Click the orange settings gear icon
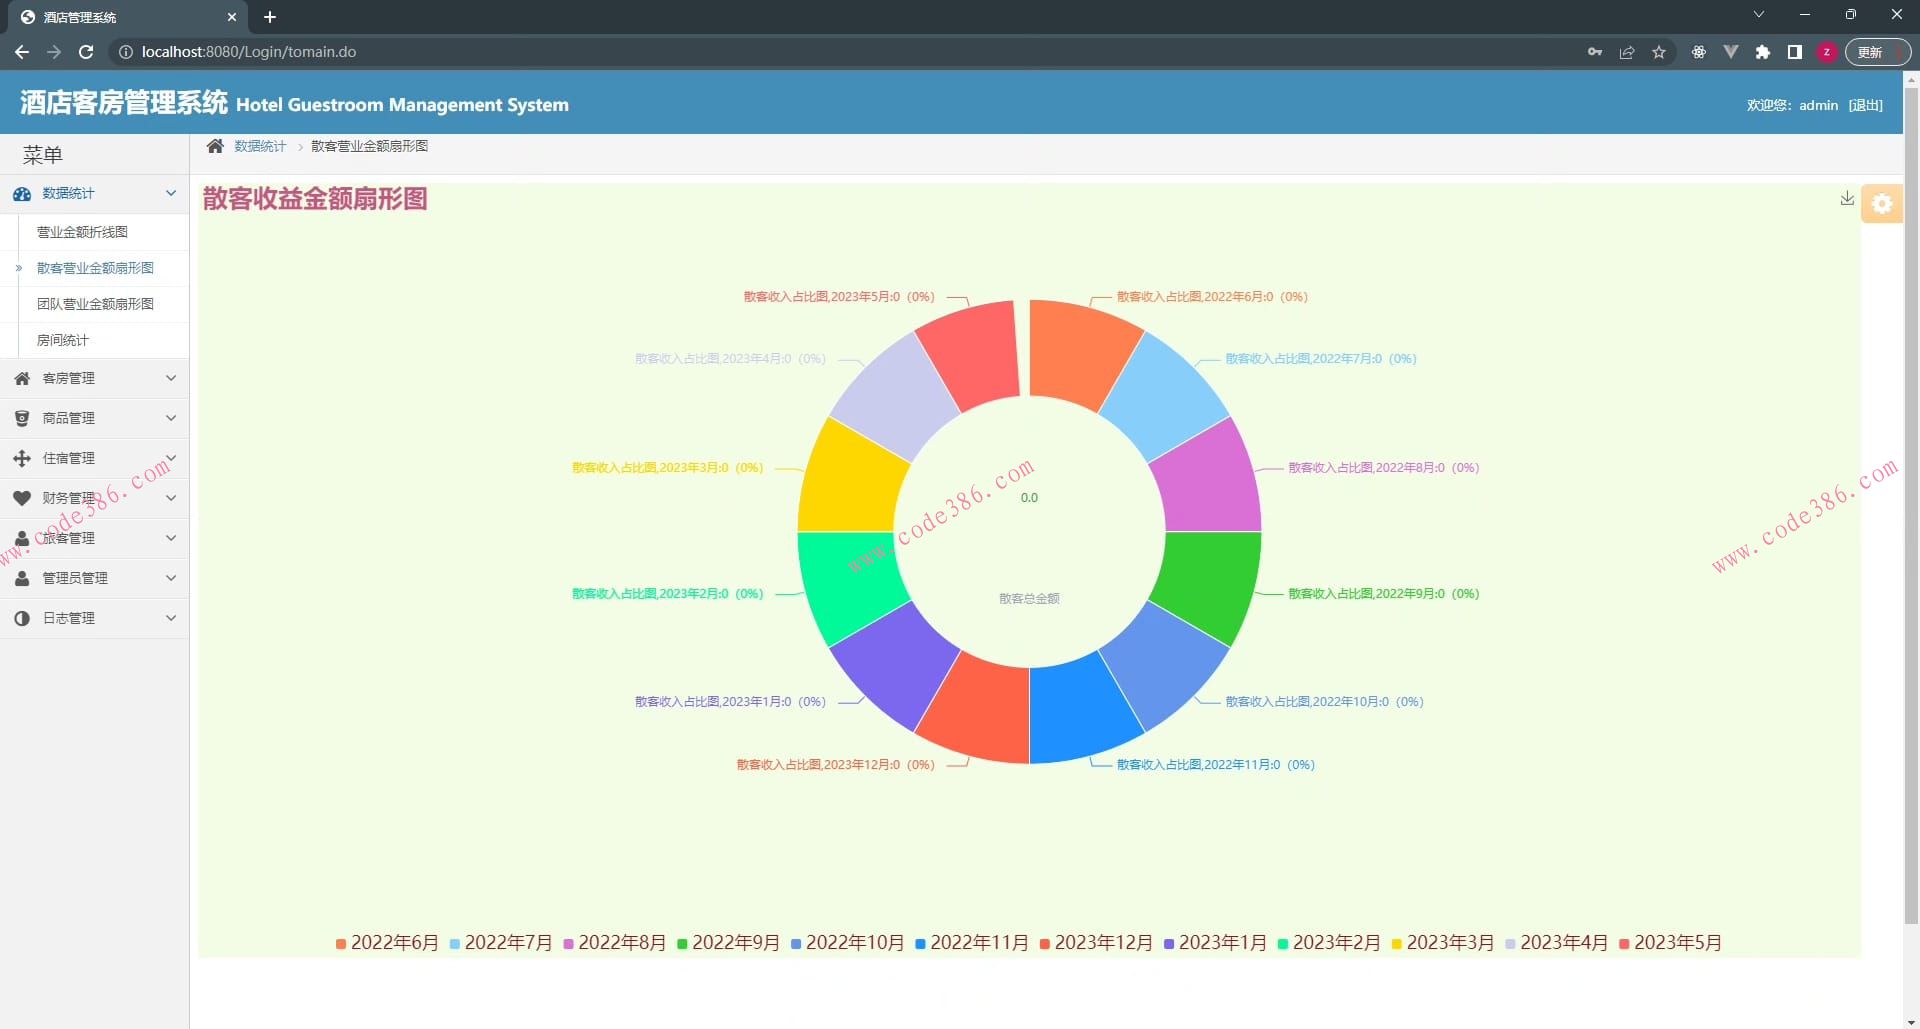 [1881, 204]
